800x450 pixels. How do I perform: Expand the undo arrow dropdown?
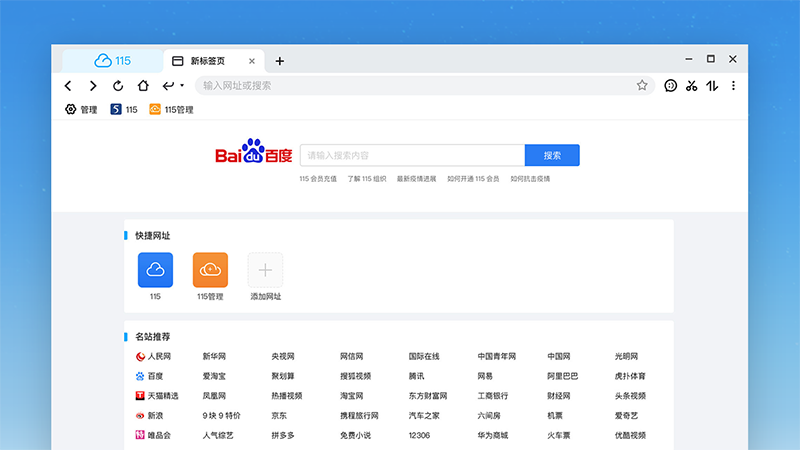[x=181, y=86]
